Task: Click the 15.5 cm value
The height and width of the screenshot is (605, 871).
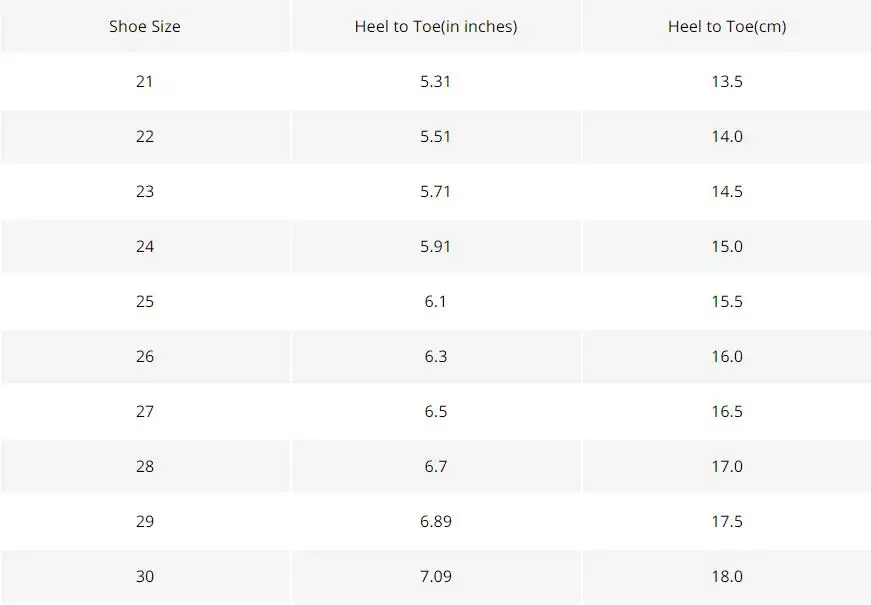Action: [727, 302]
